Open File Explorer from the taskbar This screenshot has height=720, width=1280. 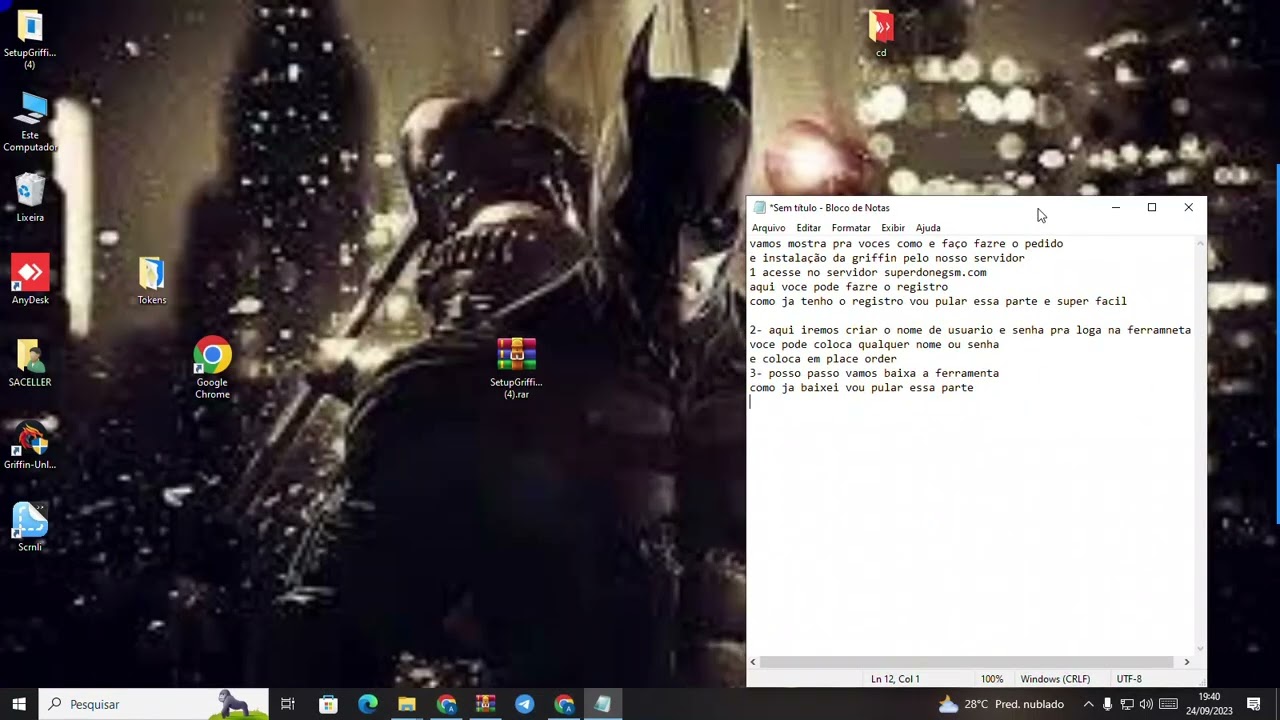click(x=407, y=704)
